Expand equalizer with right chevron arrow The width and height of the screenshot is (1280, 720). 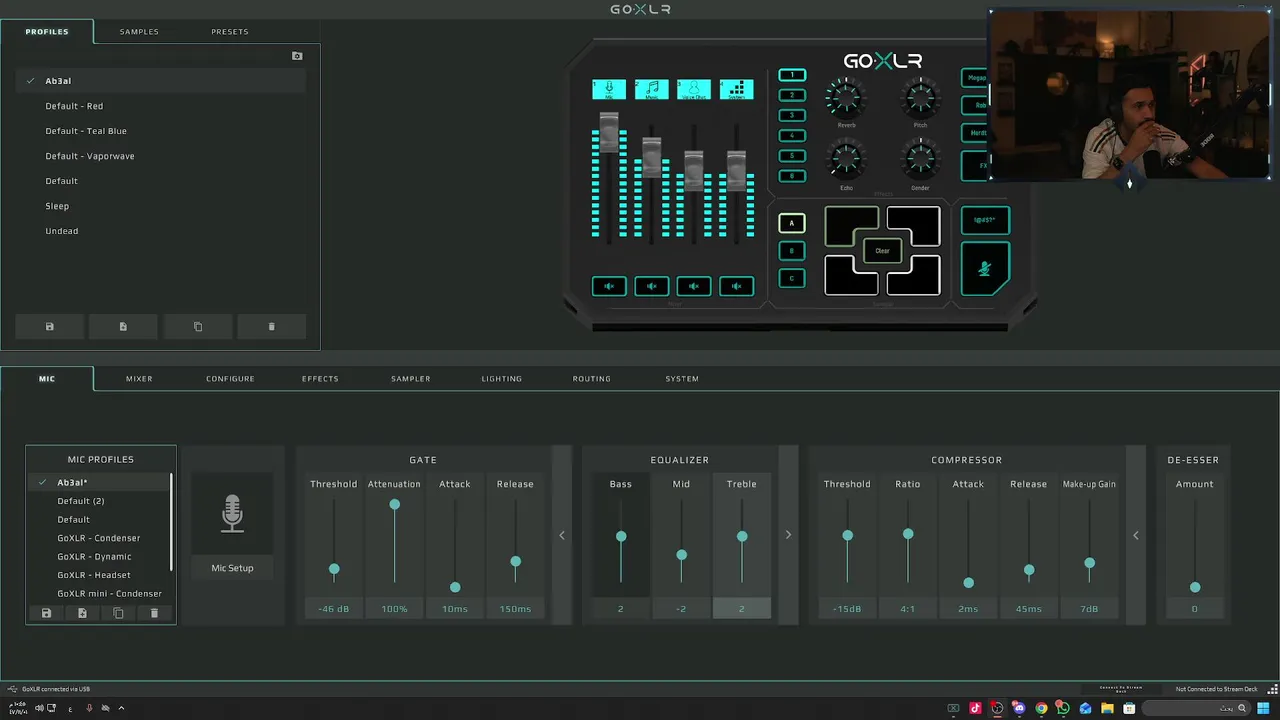(x=788, y=535)
